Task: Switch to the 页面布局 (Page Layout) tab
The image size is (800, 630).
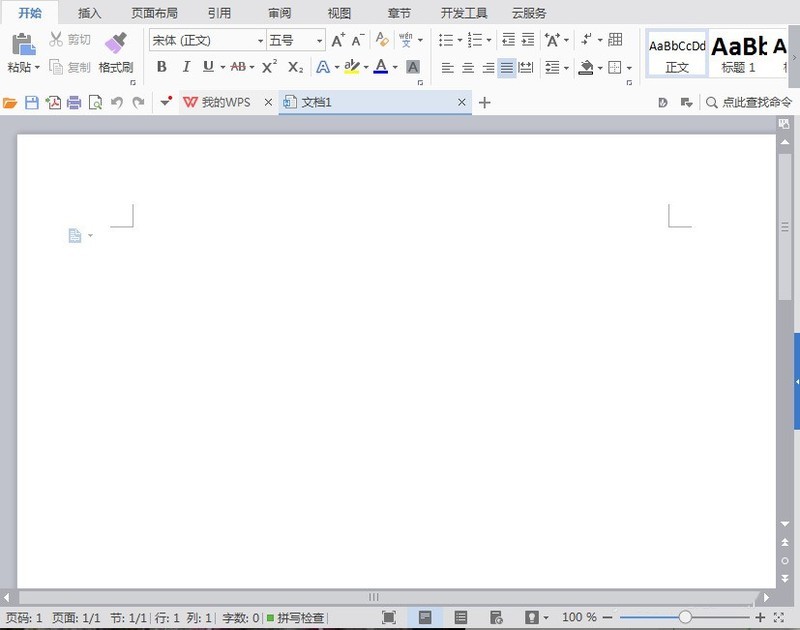Action: [x=155, y=13]
